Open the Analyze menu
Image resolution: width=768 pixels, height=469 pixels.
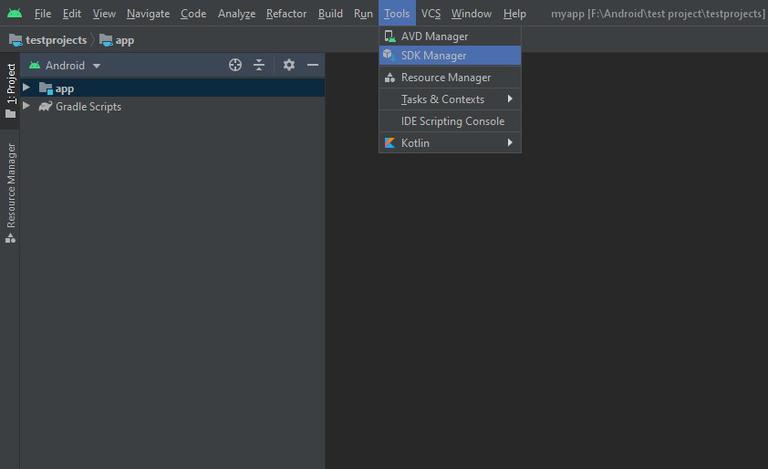[237, 14]
